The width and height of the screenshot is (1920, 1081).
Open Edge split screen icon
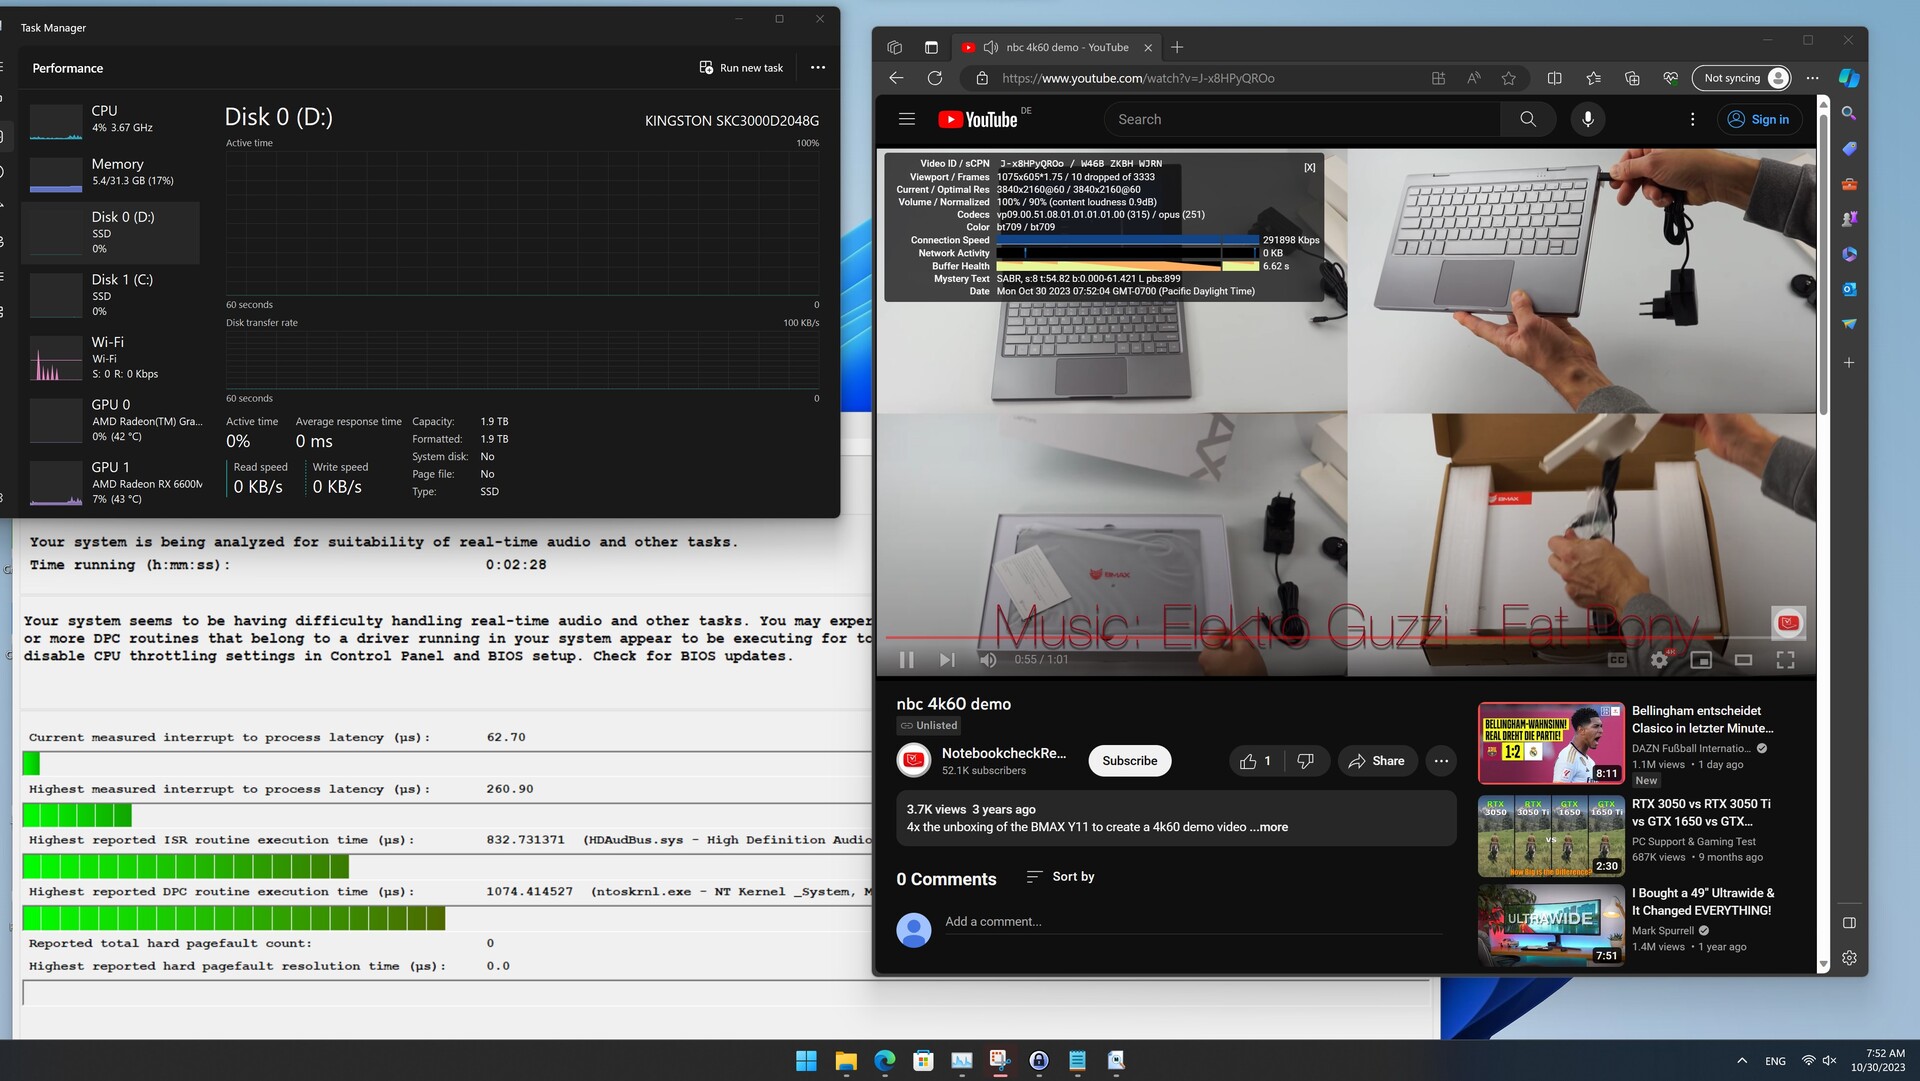coord(1554,78)
